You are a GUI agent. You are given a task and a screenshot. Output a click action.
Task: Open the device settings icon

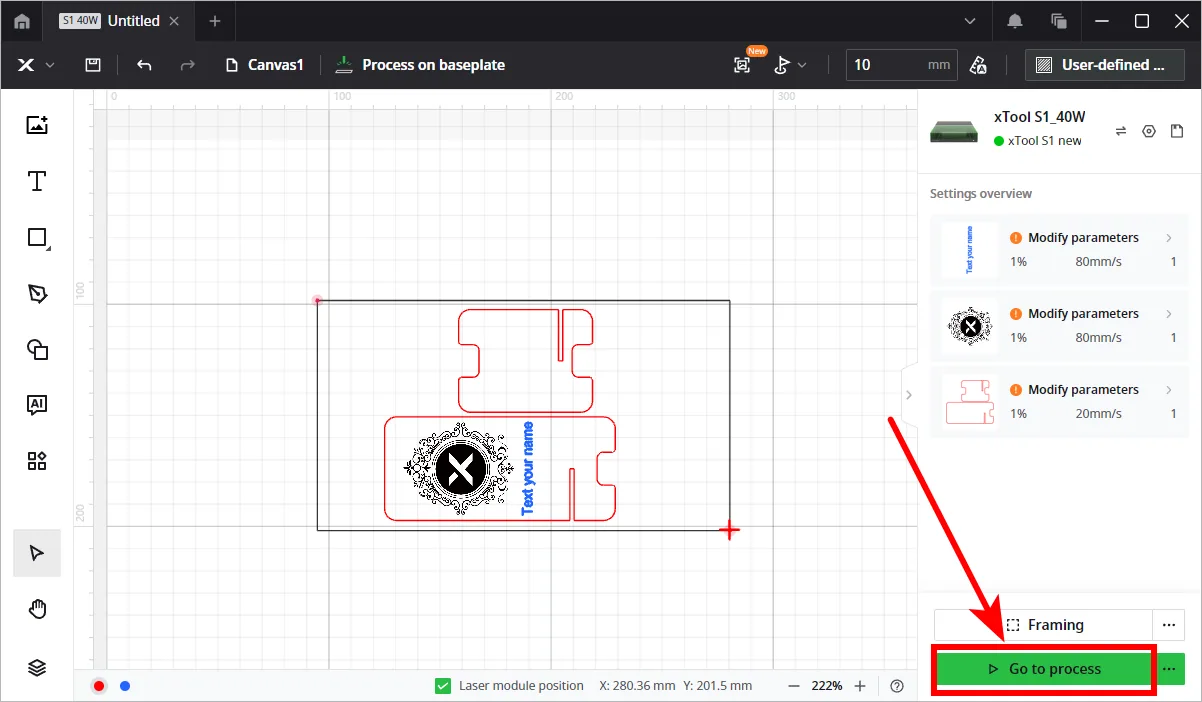pyautogui.click(x=1149, y=131)
